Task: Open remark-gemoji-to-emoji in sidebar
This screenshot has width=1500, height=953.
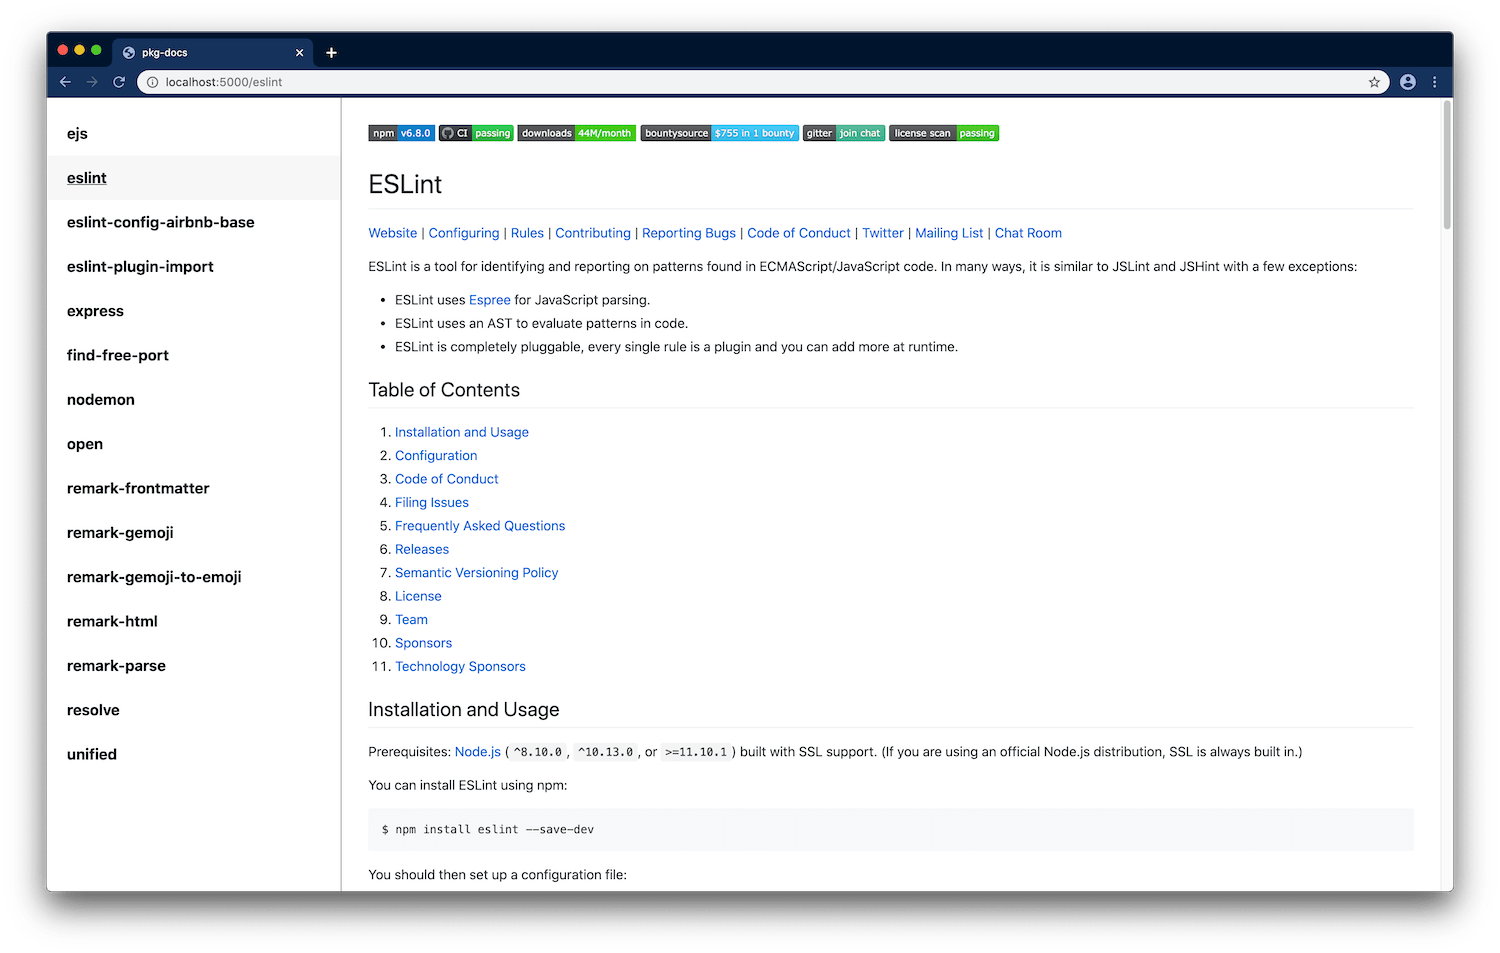Action: point(194,577)
